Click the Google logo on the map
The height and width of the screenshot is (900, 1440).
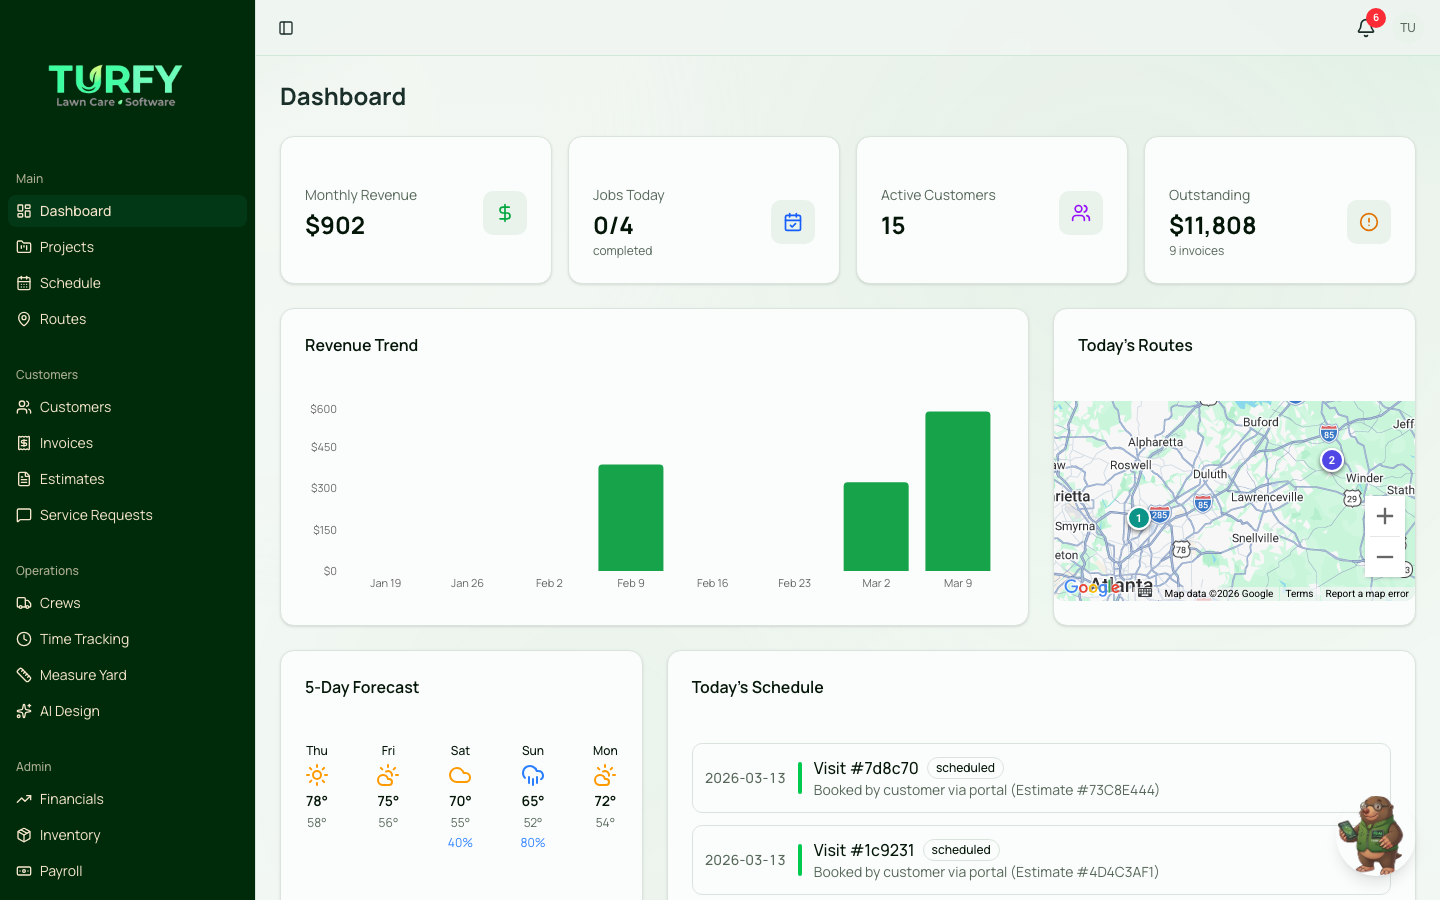tap(1092, 588)
